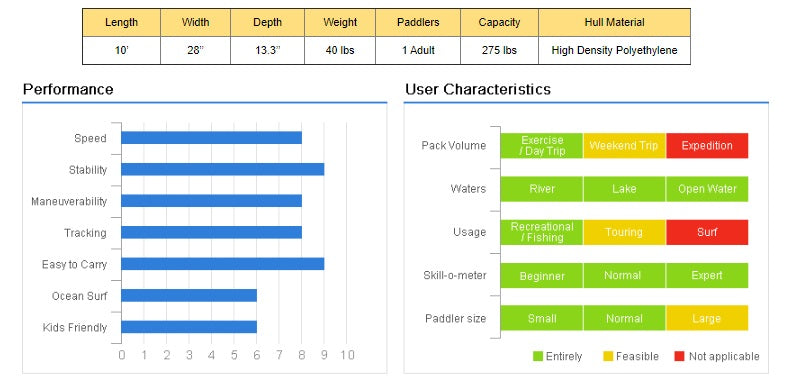This screenshot has width=791, height=381.
Task: Click the Easy to Carry bar
Action: (222, 263)
